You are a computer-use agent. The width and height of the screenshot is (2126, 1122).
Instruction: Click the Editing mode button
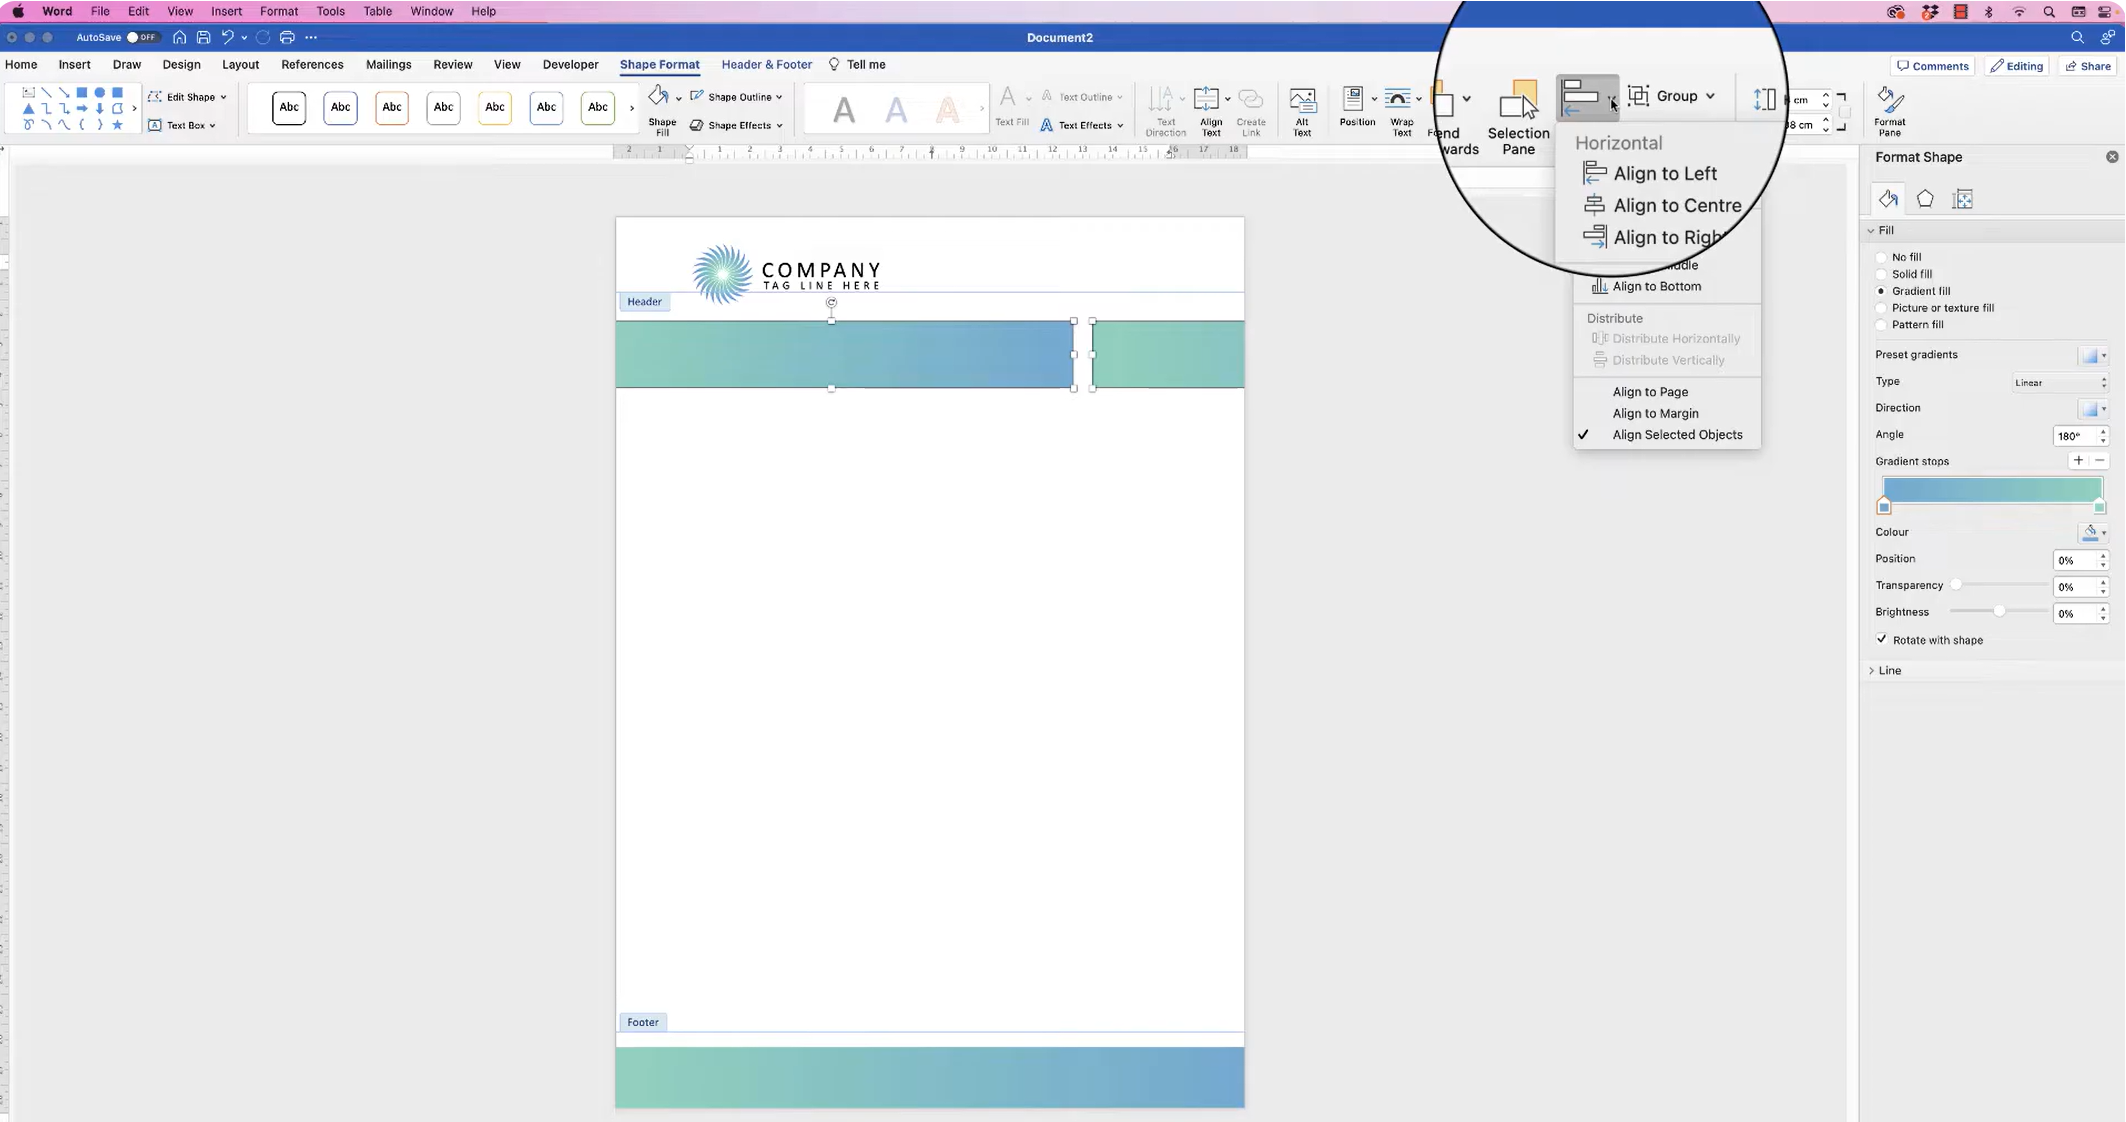[x=2017, y=66]
